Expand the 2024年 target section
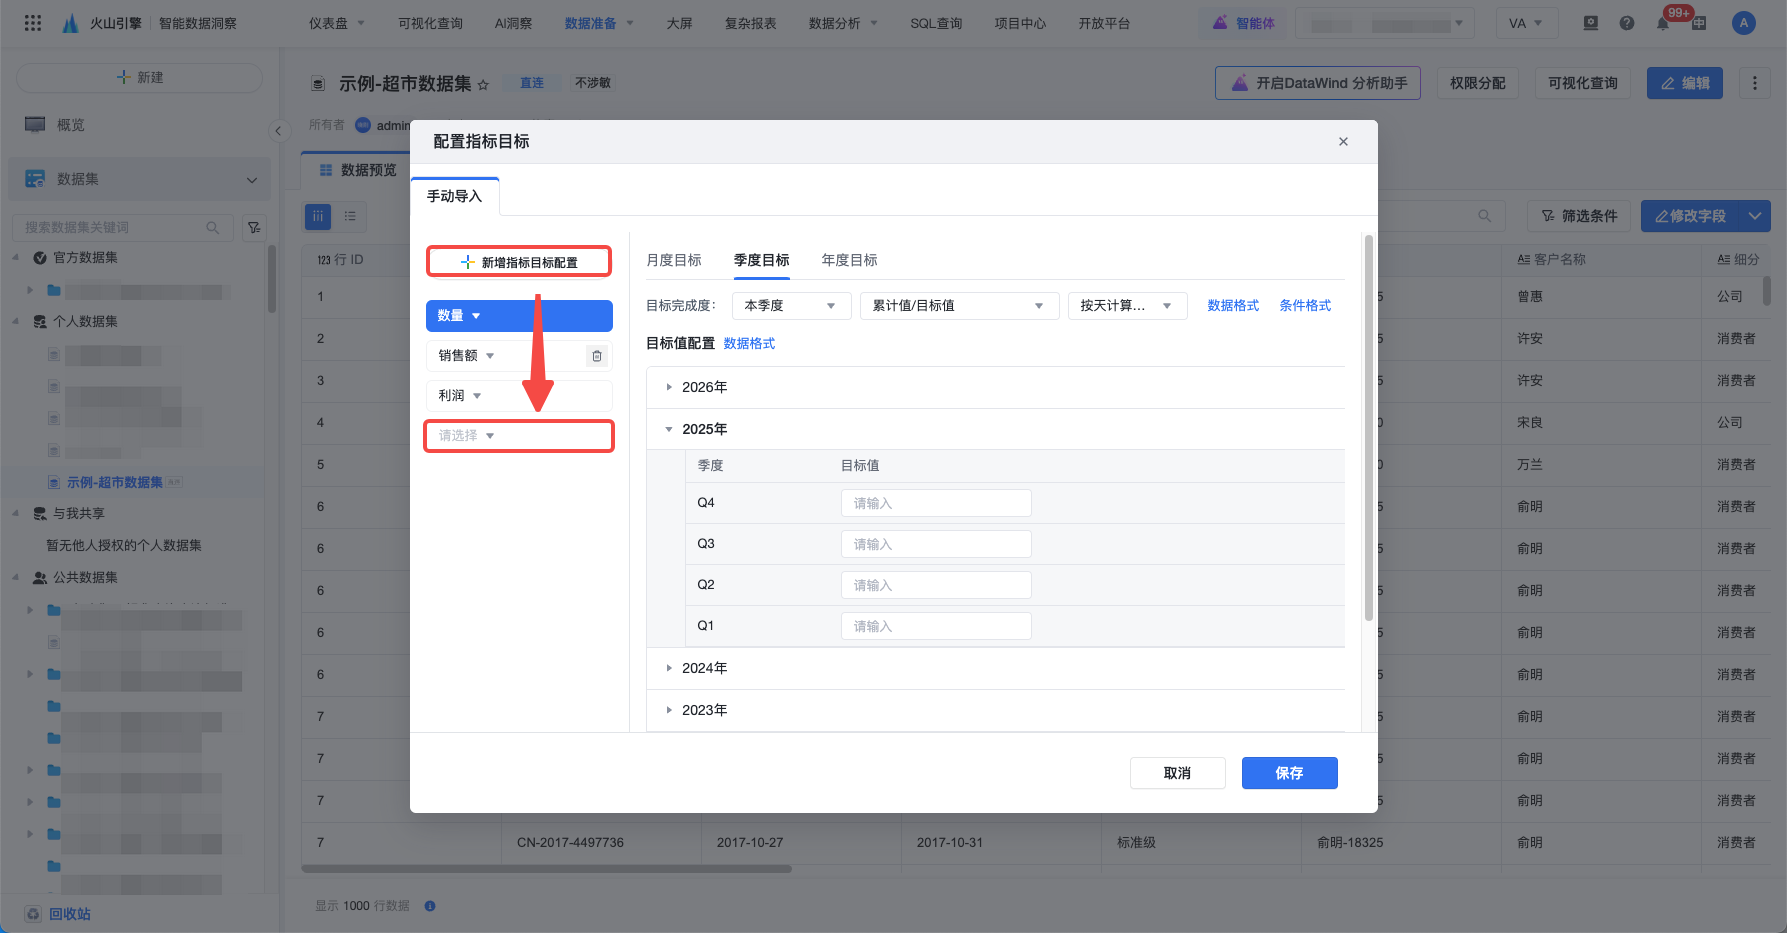1787x933 pixels. [669, 668]
